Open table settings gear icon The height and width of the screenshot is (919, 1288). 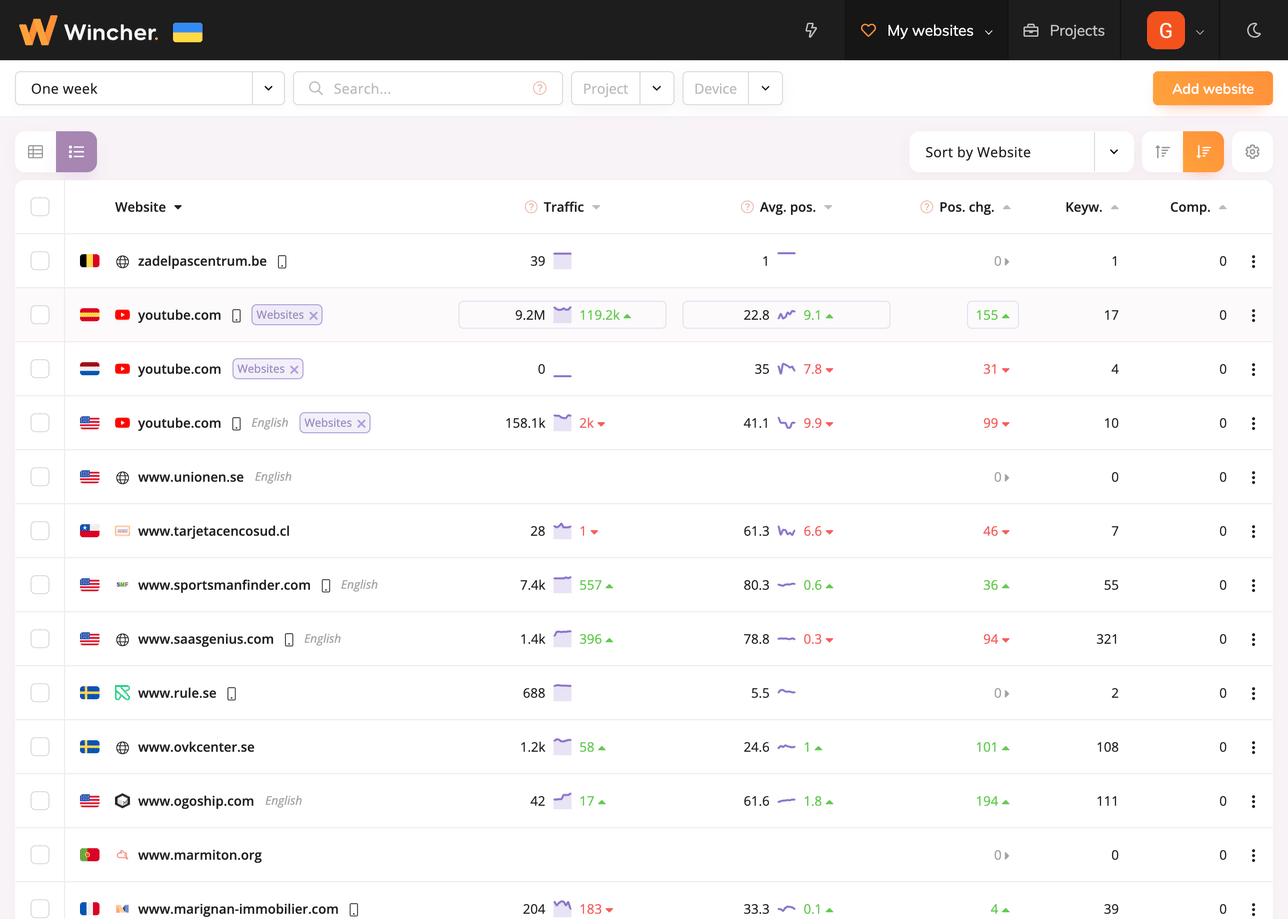(1252, 152)
